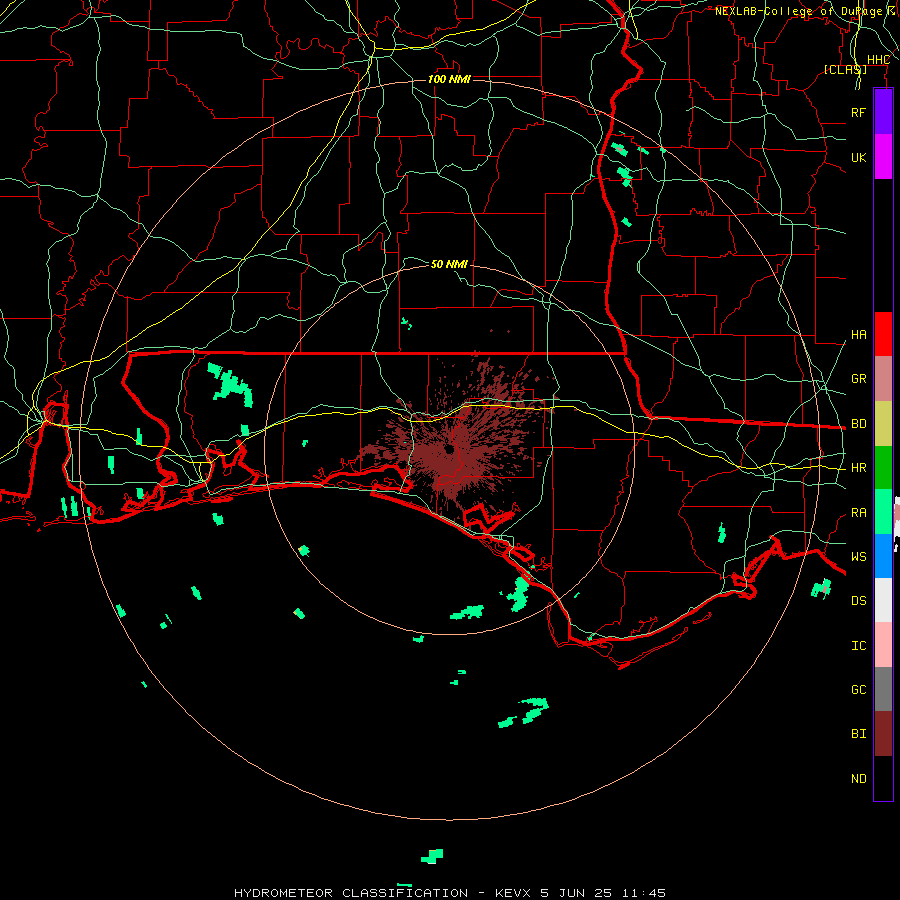Click the UK legend label
The width and height of the screenshot is (900, 900).
click(858, 157)
